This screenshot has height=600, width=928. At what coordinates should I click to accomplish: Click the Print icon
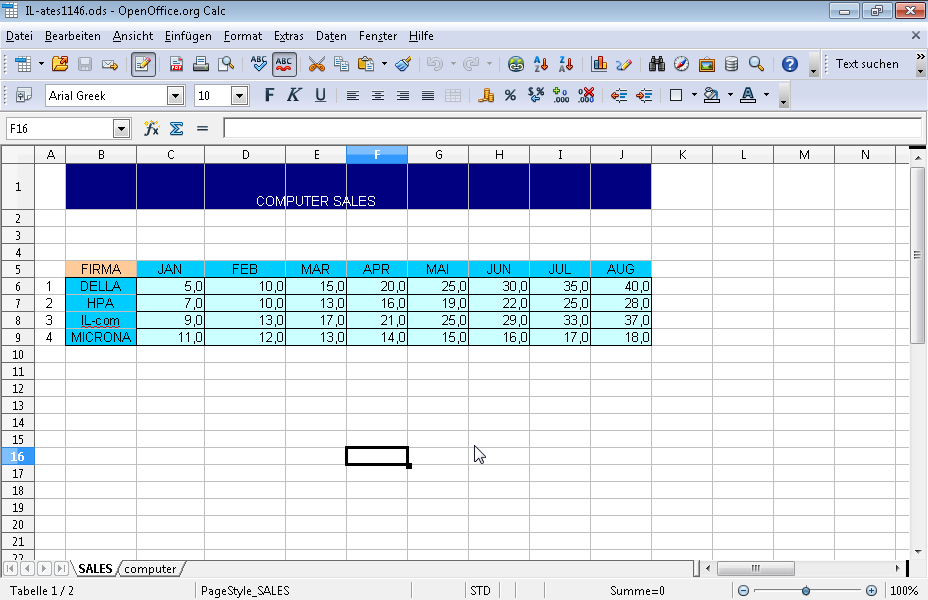(x=201, y=64)
